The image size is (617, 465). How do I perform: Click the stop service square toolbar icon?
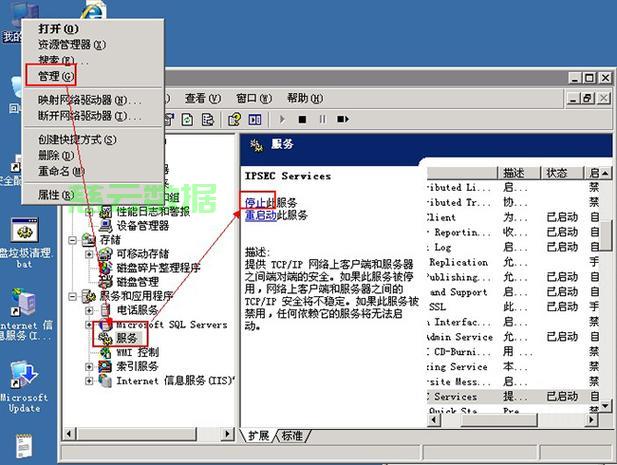[x=302, y=119]
